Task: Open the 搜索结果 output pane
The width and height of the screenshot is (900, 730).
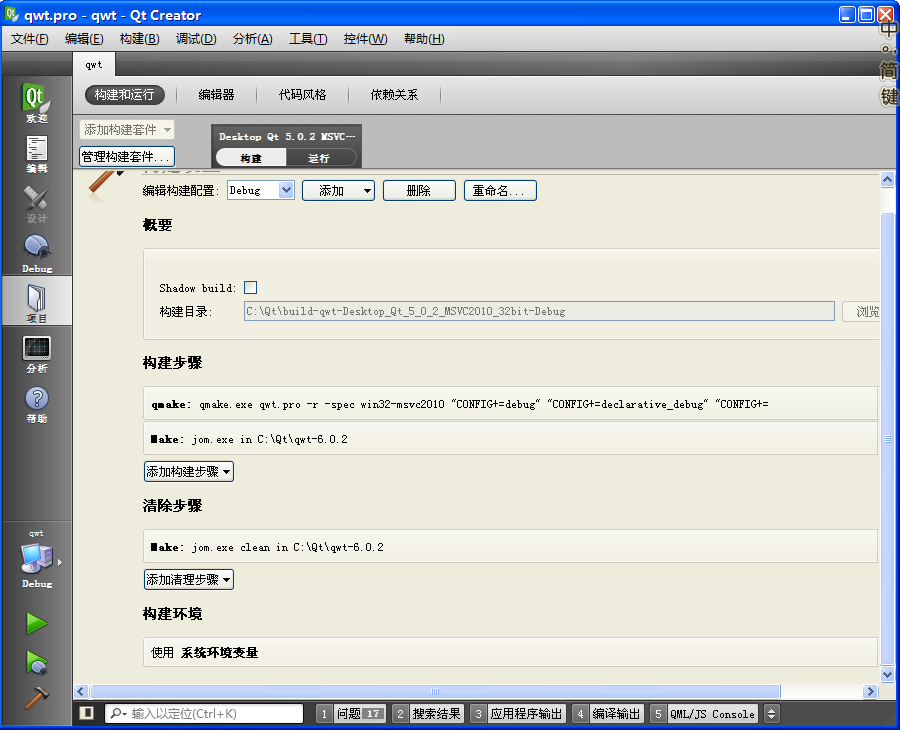Action: [428, 714]
